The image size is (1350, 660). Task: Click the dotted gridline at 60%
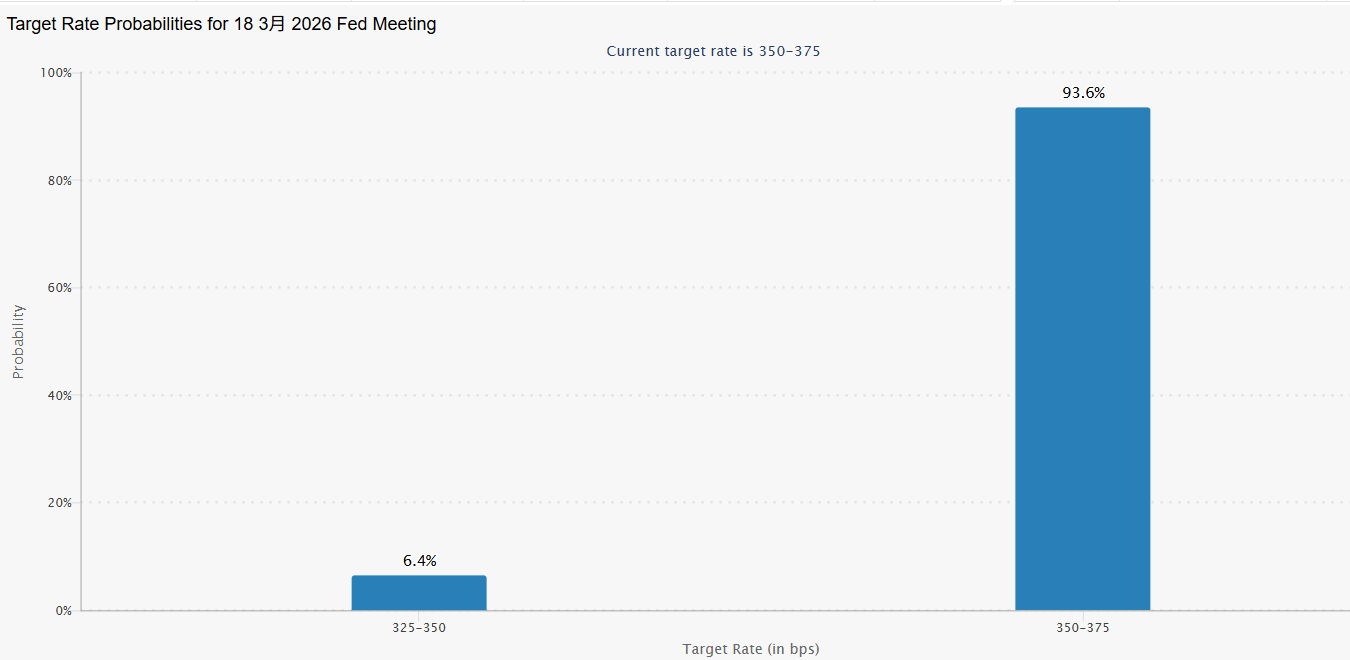click(700, 287)
